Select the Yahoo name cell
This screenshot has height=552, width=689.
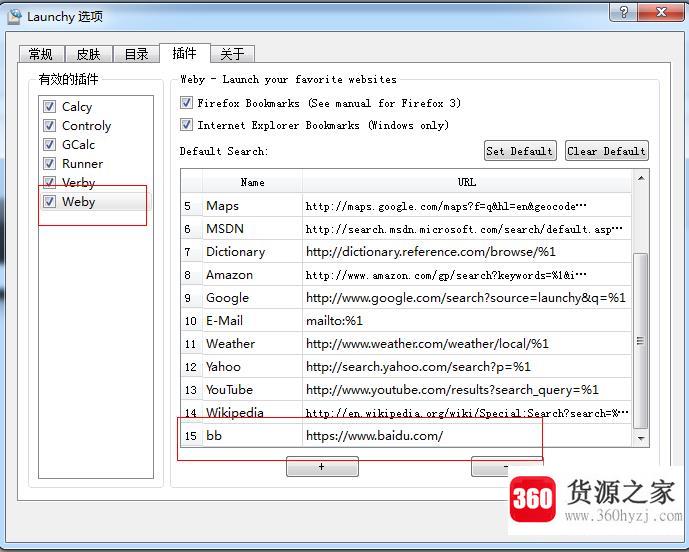coord(252,367)
